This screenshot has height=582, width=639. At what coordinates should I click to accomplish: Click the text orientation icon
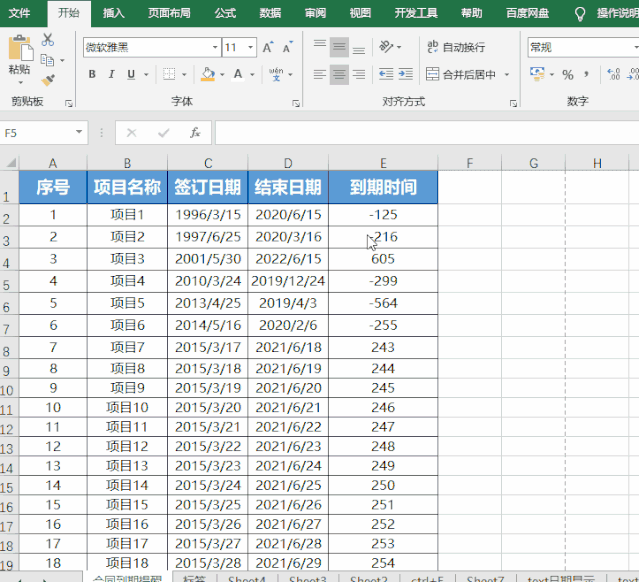click(x=386, y=47)
